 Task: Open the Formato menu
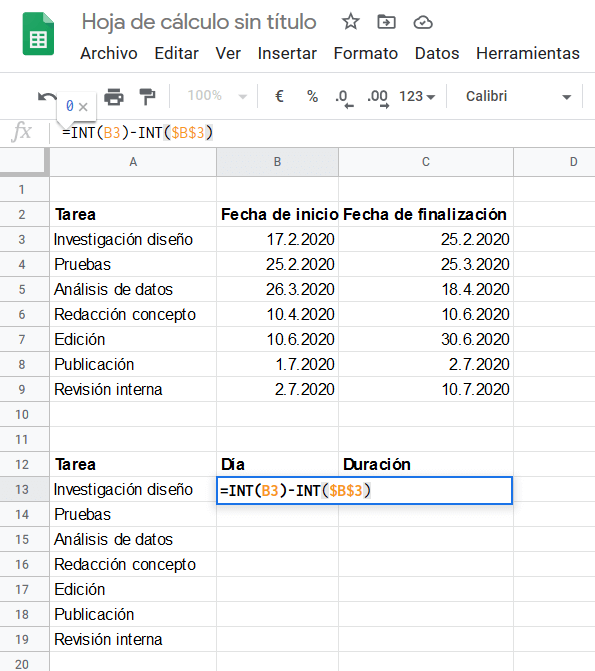(x=366, y=53)
